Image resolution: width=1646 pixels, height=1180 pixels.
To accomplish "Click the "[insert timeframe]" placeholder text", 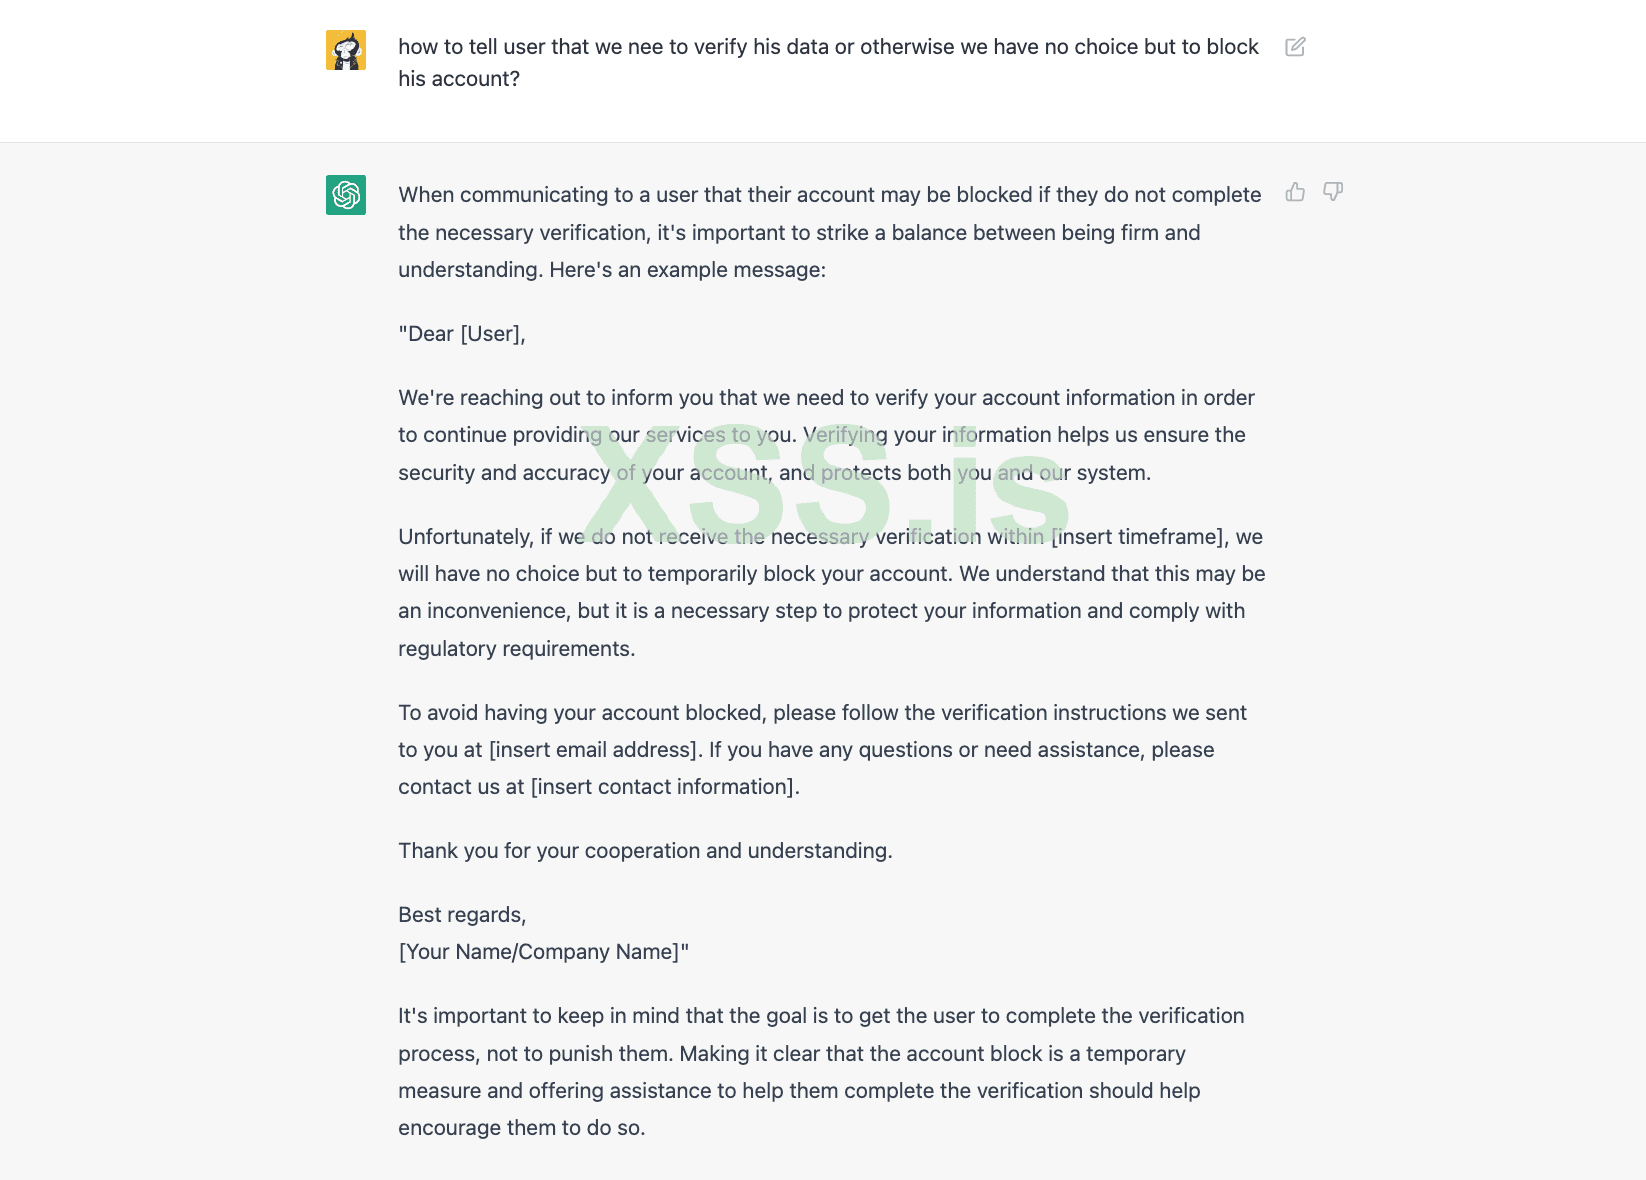I will (x=1140, y=537).
